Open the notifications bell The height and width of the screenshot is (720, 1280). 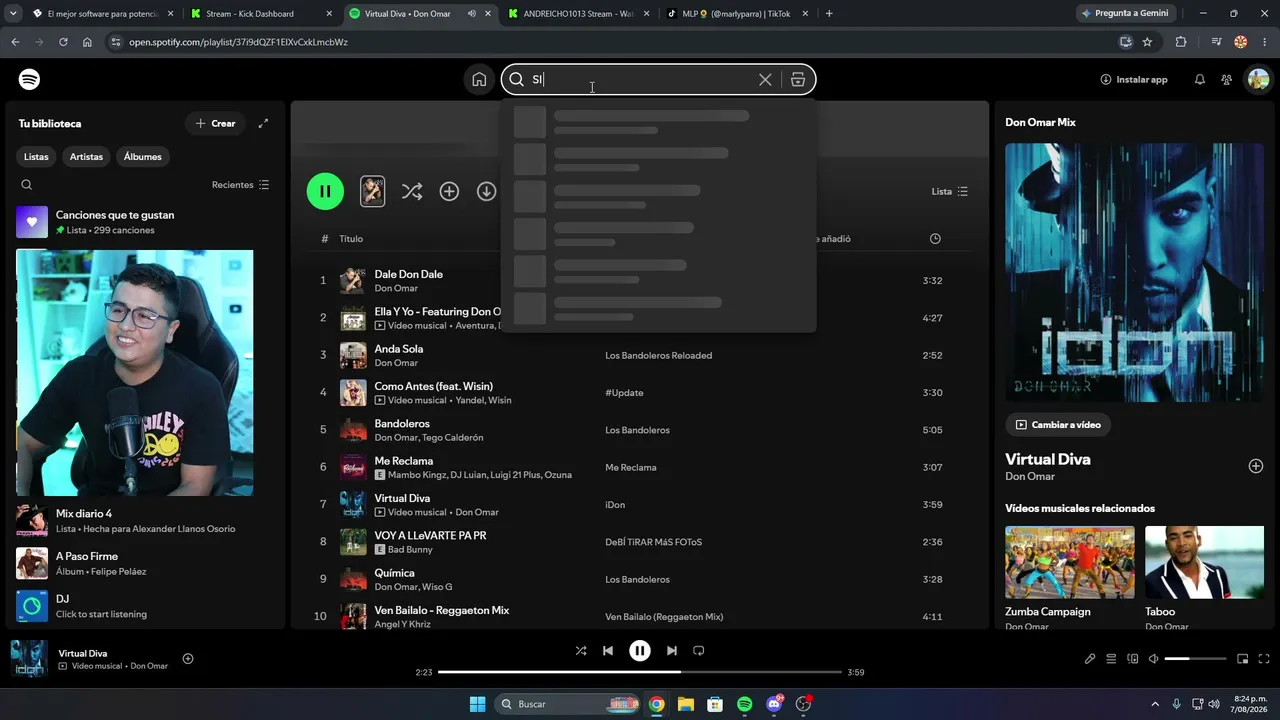1200,80
